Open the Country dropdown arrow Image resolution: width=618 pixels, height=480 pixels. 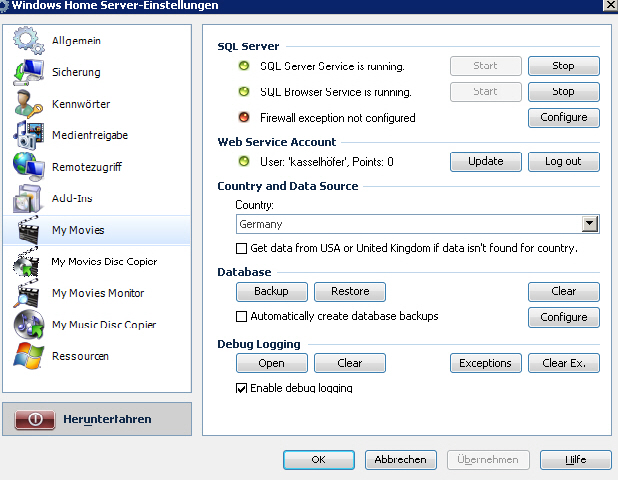click(590, 224)
